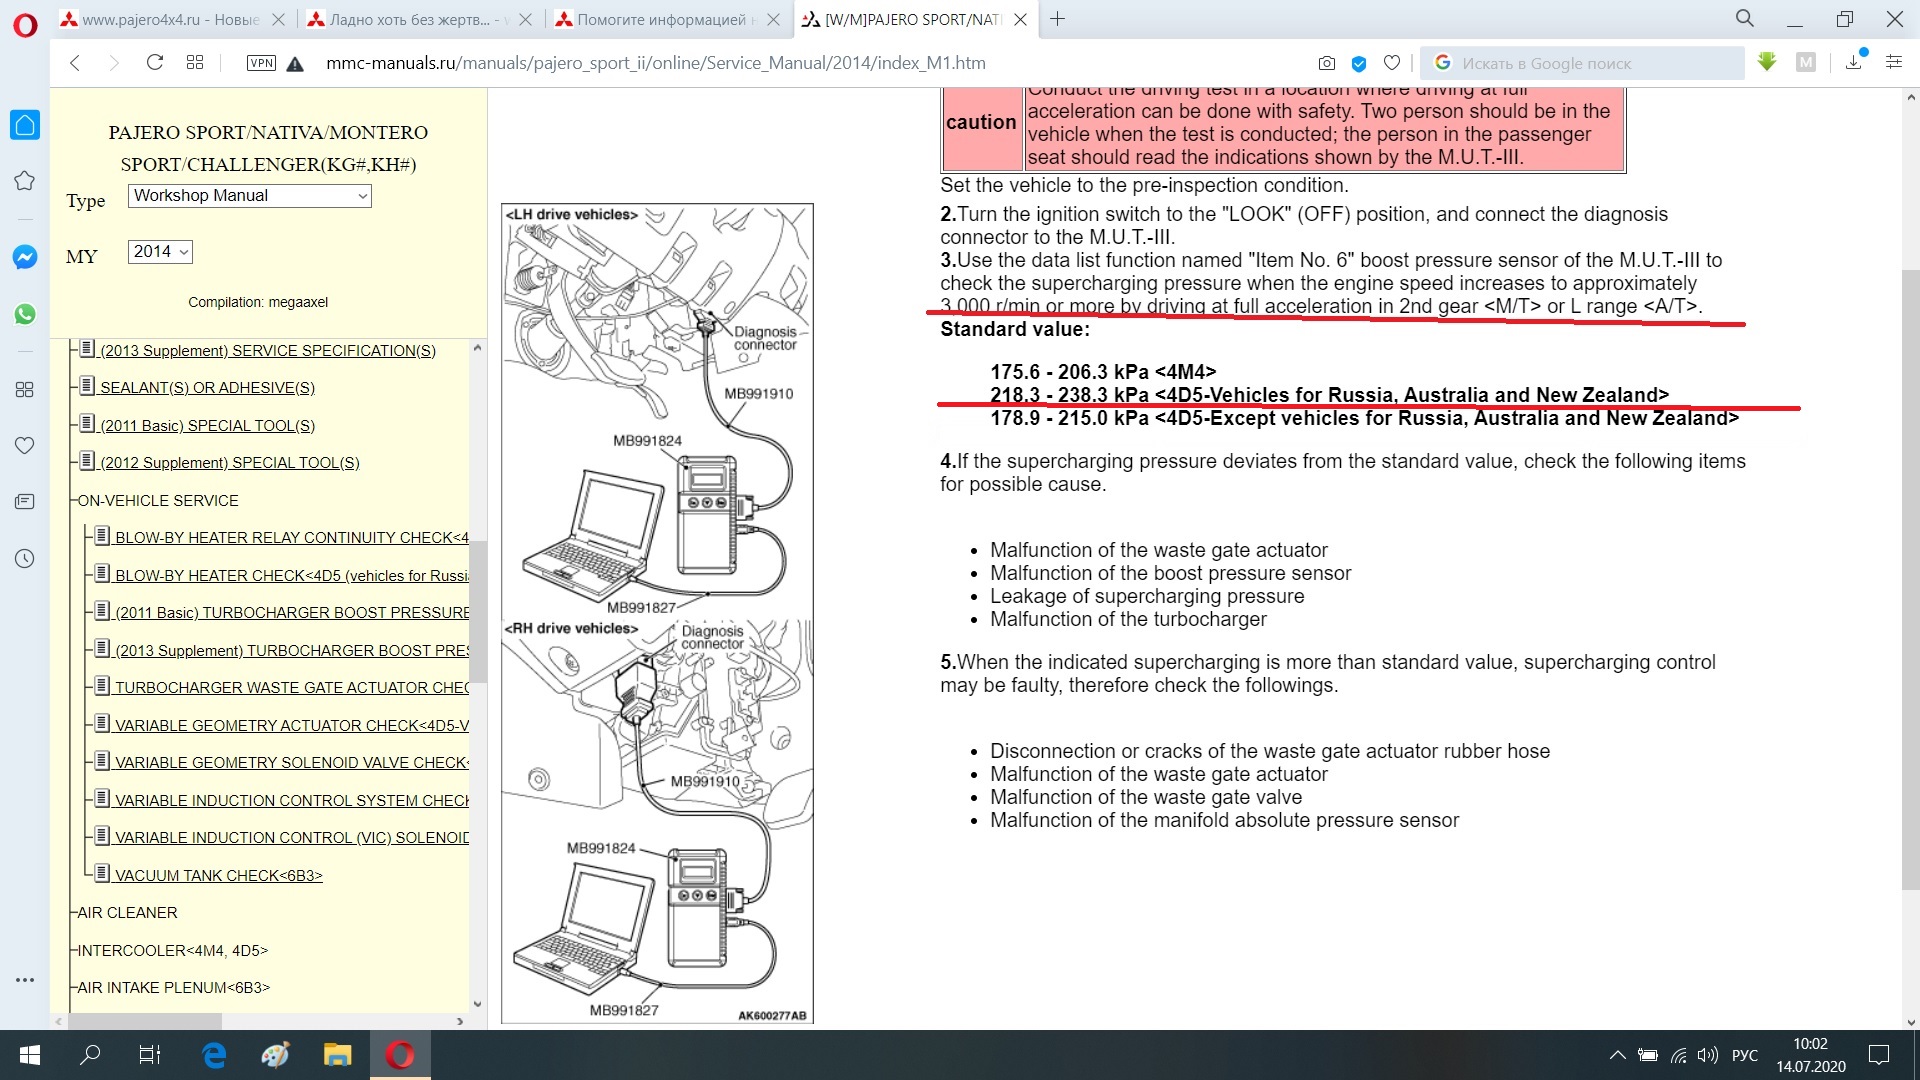Open History clock in sidebar
Viewport: 1920px width, 1080px height.
[x=25, y=559]
